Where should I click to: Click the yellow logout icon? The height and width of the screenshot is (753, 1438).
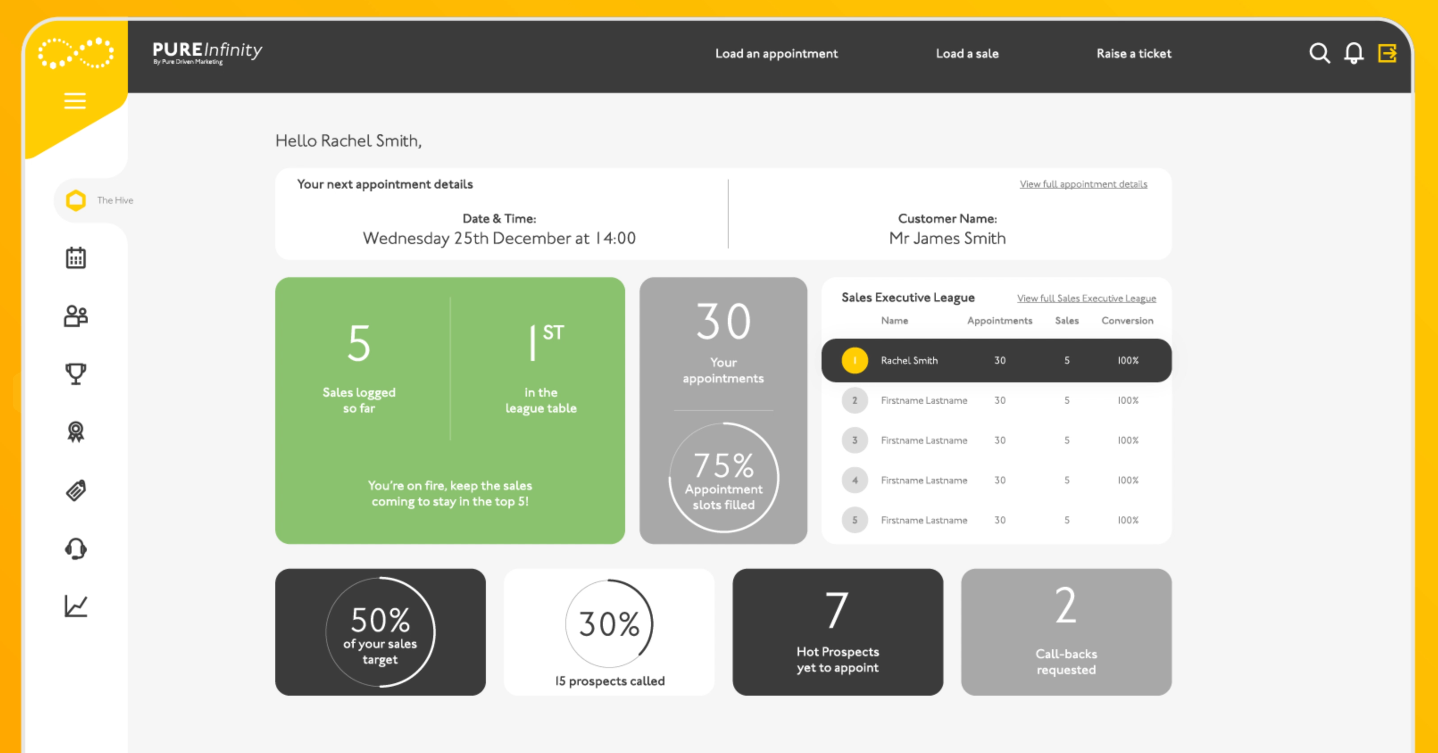(x=1387, y=54)
